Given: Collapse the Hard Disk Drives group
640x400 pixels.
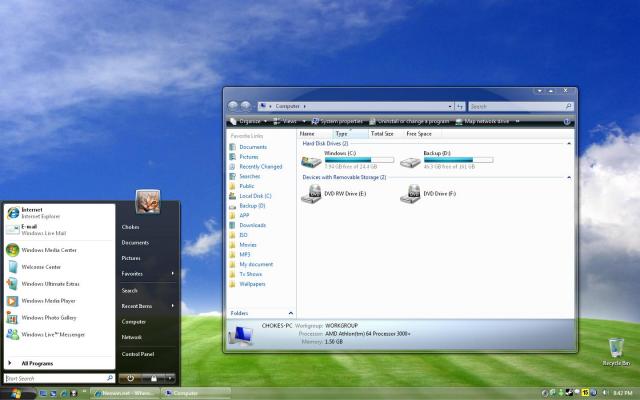Looking at the screenshot, I should point(569,144).
